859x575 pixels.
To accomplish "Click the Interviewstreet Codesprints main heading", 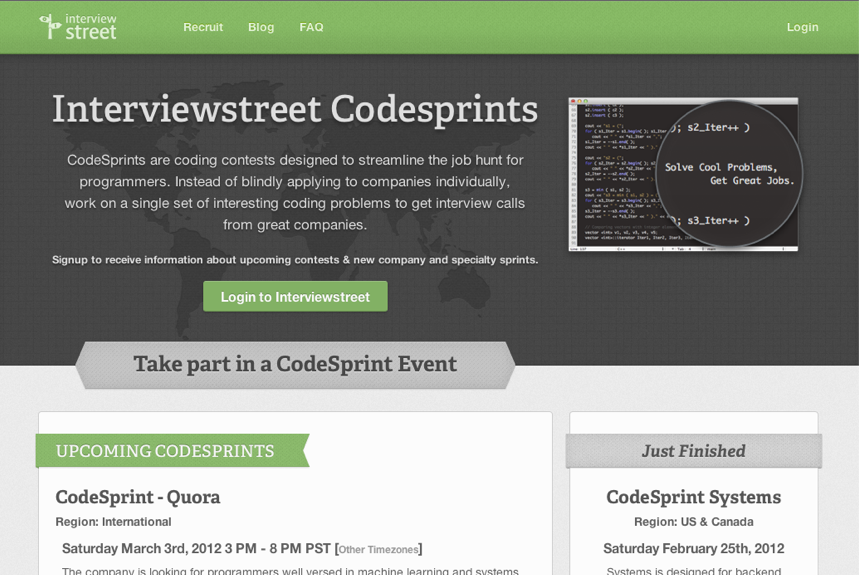I will coord(295,109).
